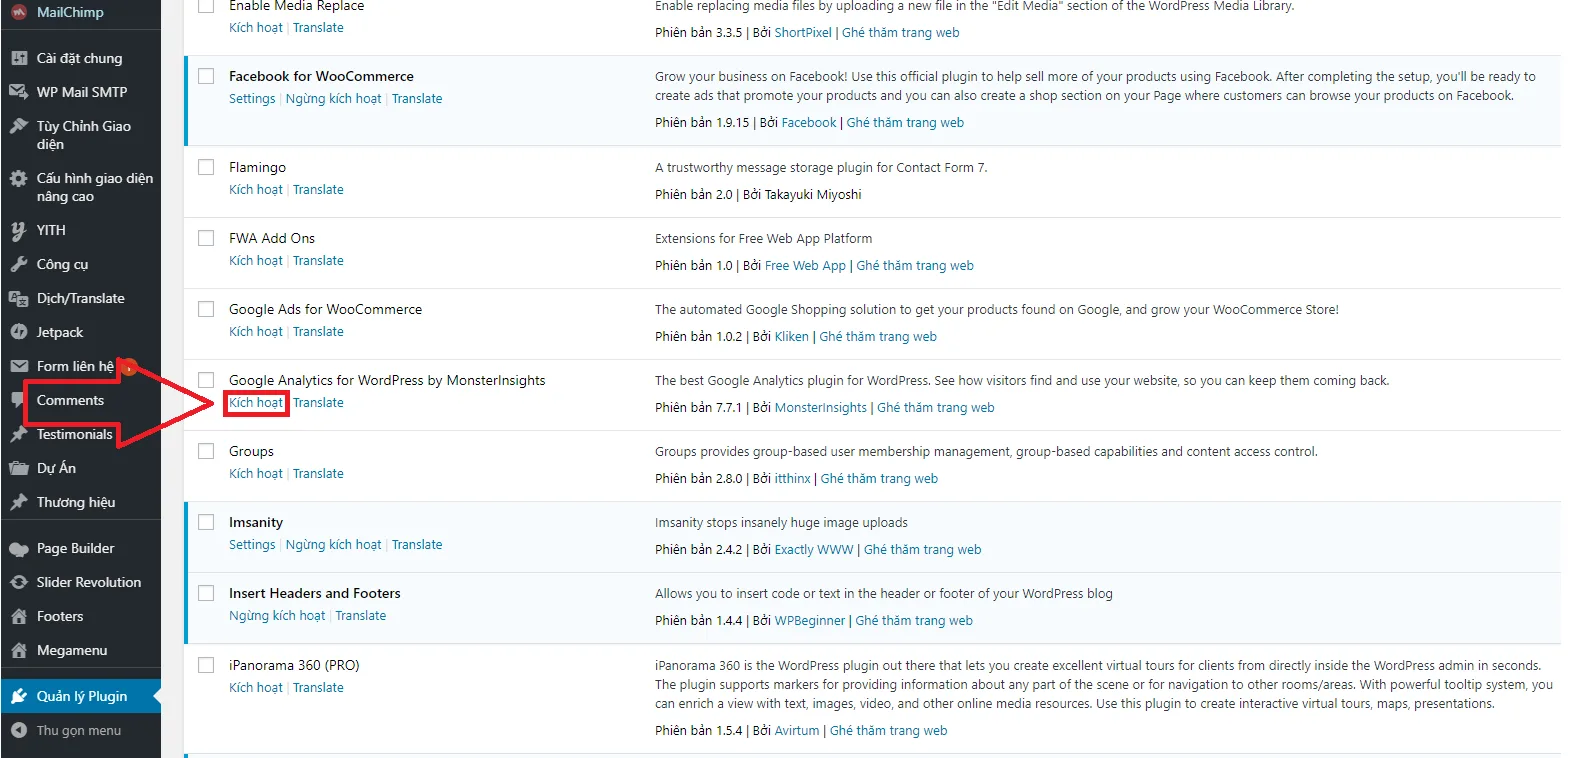Click the Thu gọn menu collapse arrow icon

click(19, 730)
